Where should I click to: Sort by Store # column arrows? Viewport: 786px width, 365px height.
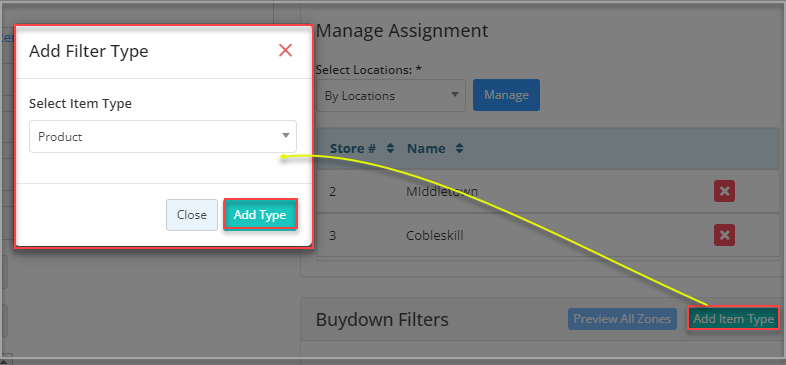coord(390,148)
